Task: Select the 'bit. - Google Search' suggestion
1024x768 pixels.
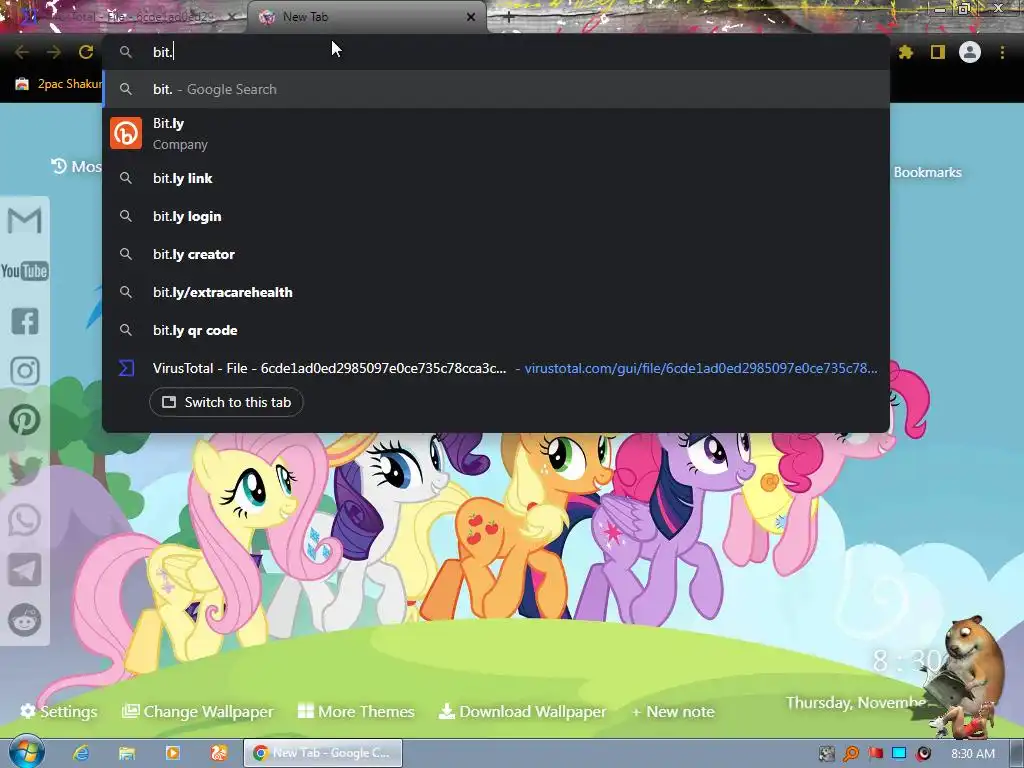Action: click(496, 89)
